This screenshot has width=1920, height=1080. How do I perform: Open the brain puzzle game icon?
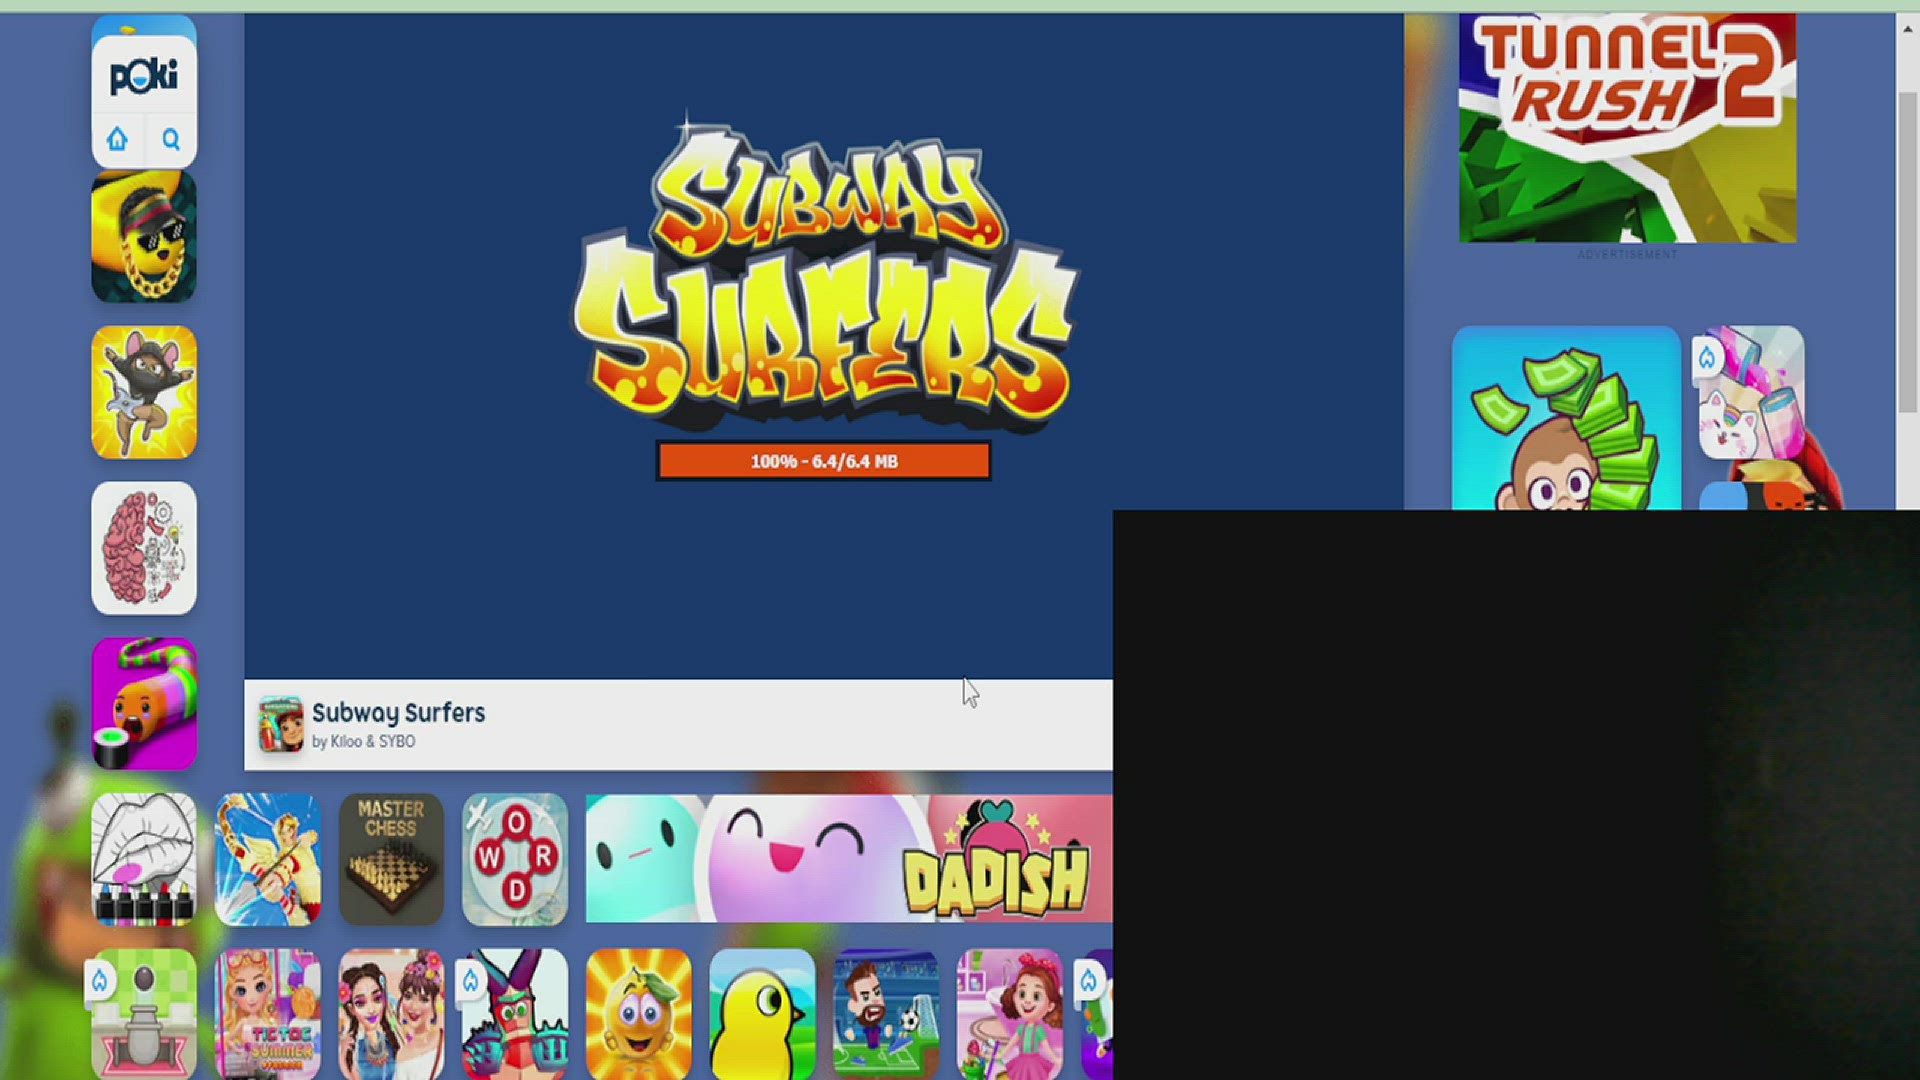144,548
